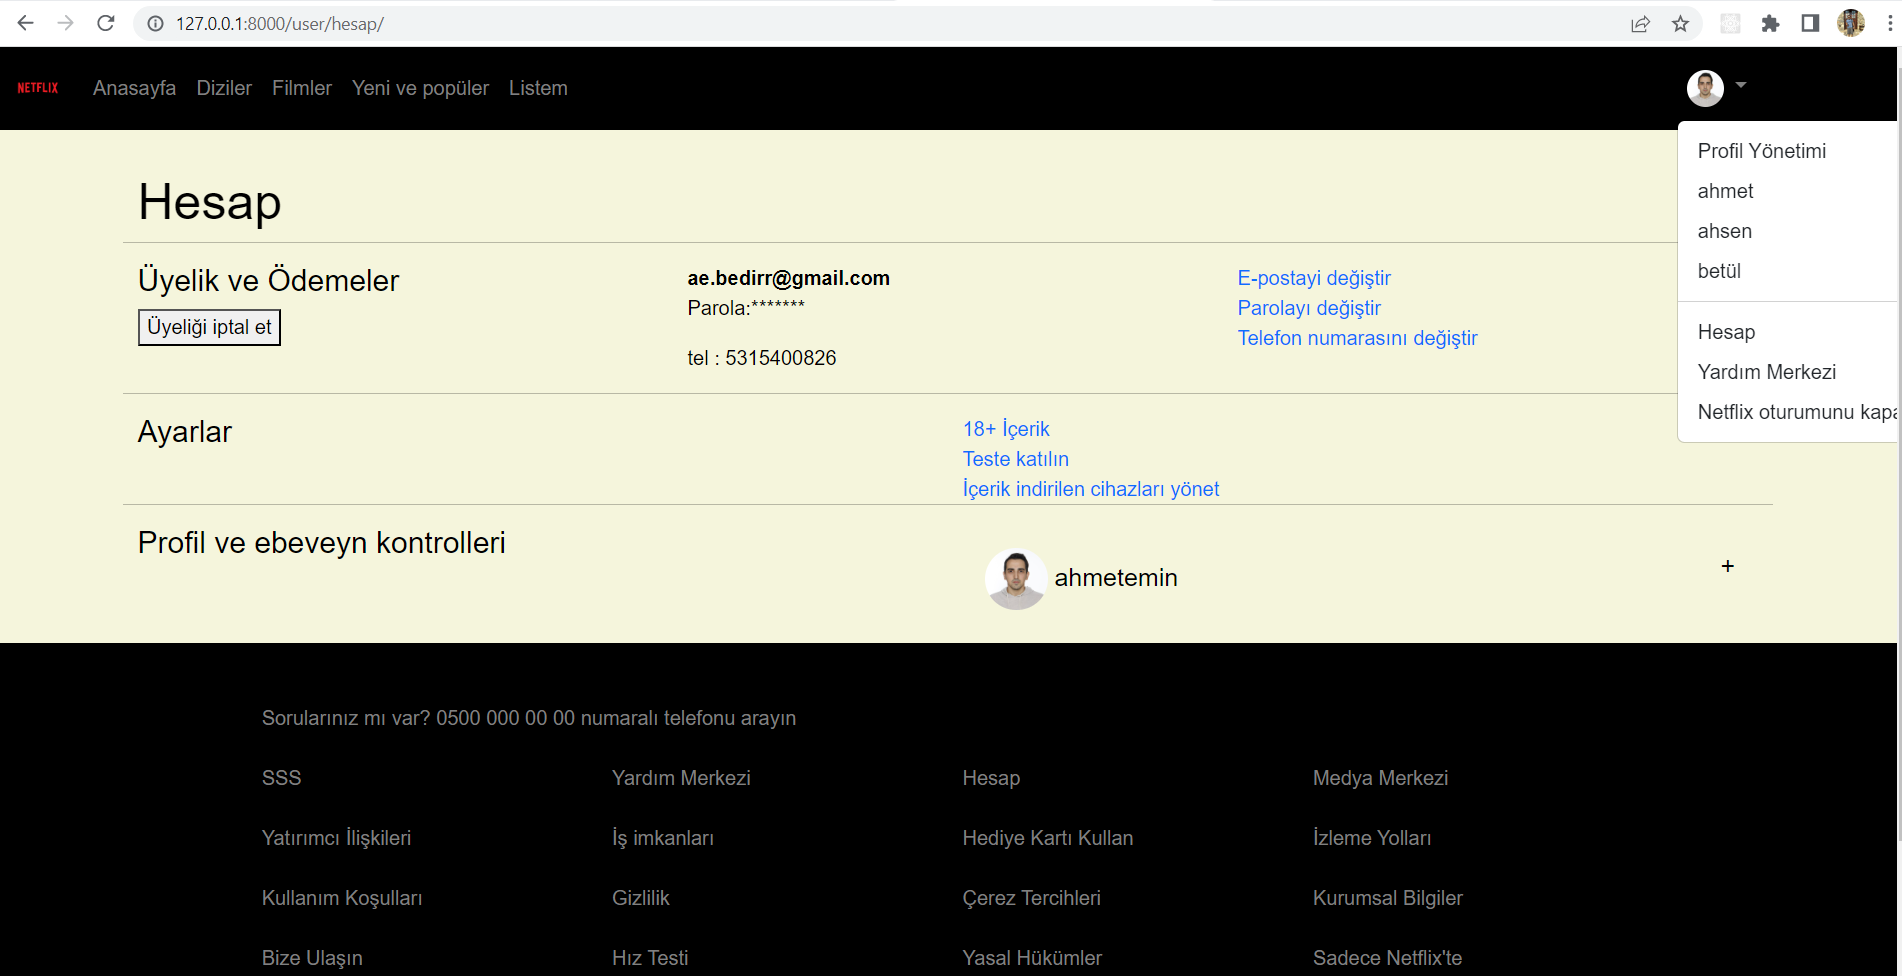
Task: Open the browser extensions puzzle icon
Action: coord(1770,24)
